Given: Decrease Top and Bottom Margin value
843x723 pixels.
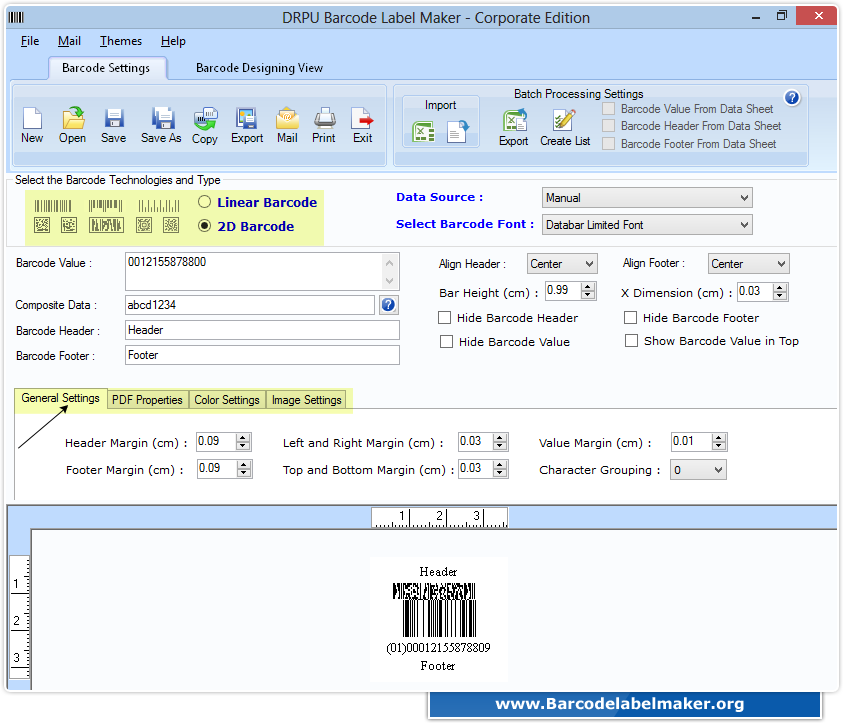Looking at the screenshot, I should coord(500,473).
